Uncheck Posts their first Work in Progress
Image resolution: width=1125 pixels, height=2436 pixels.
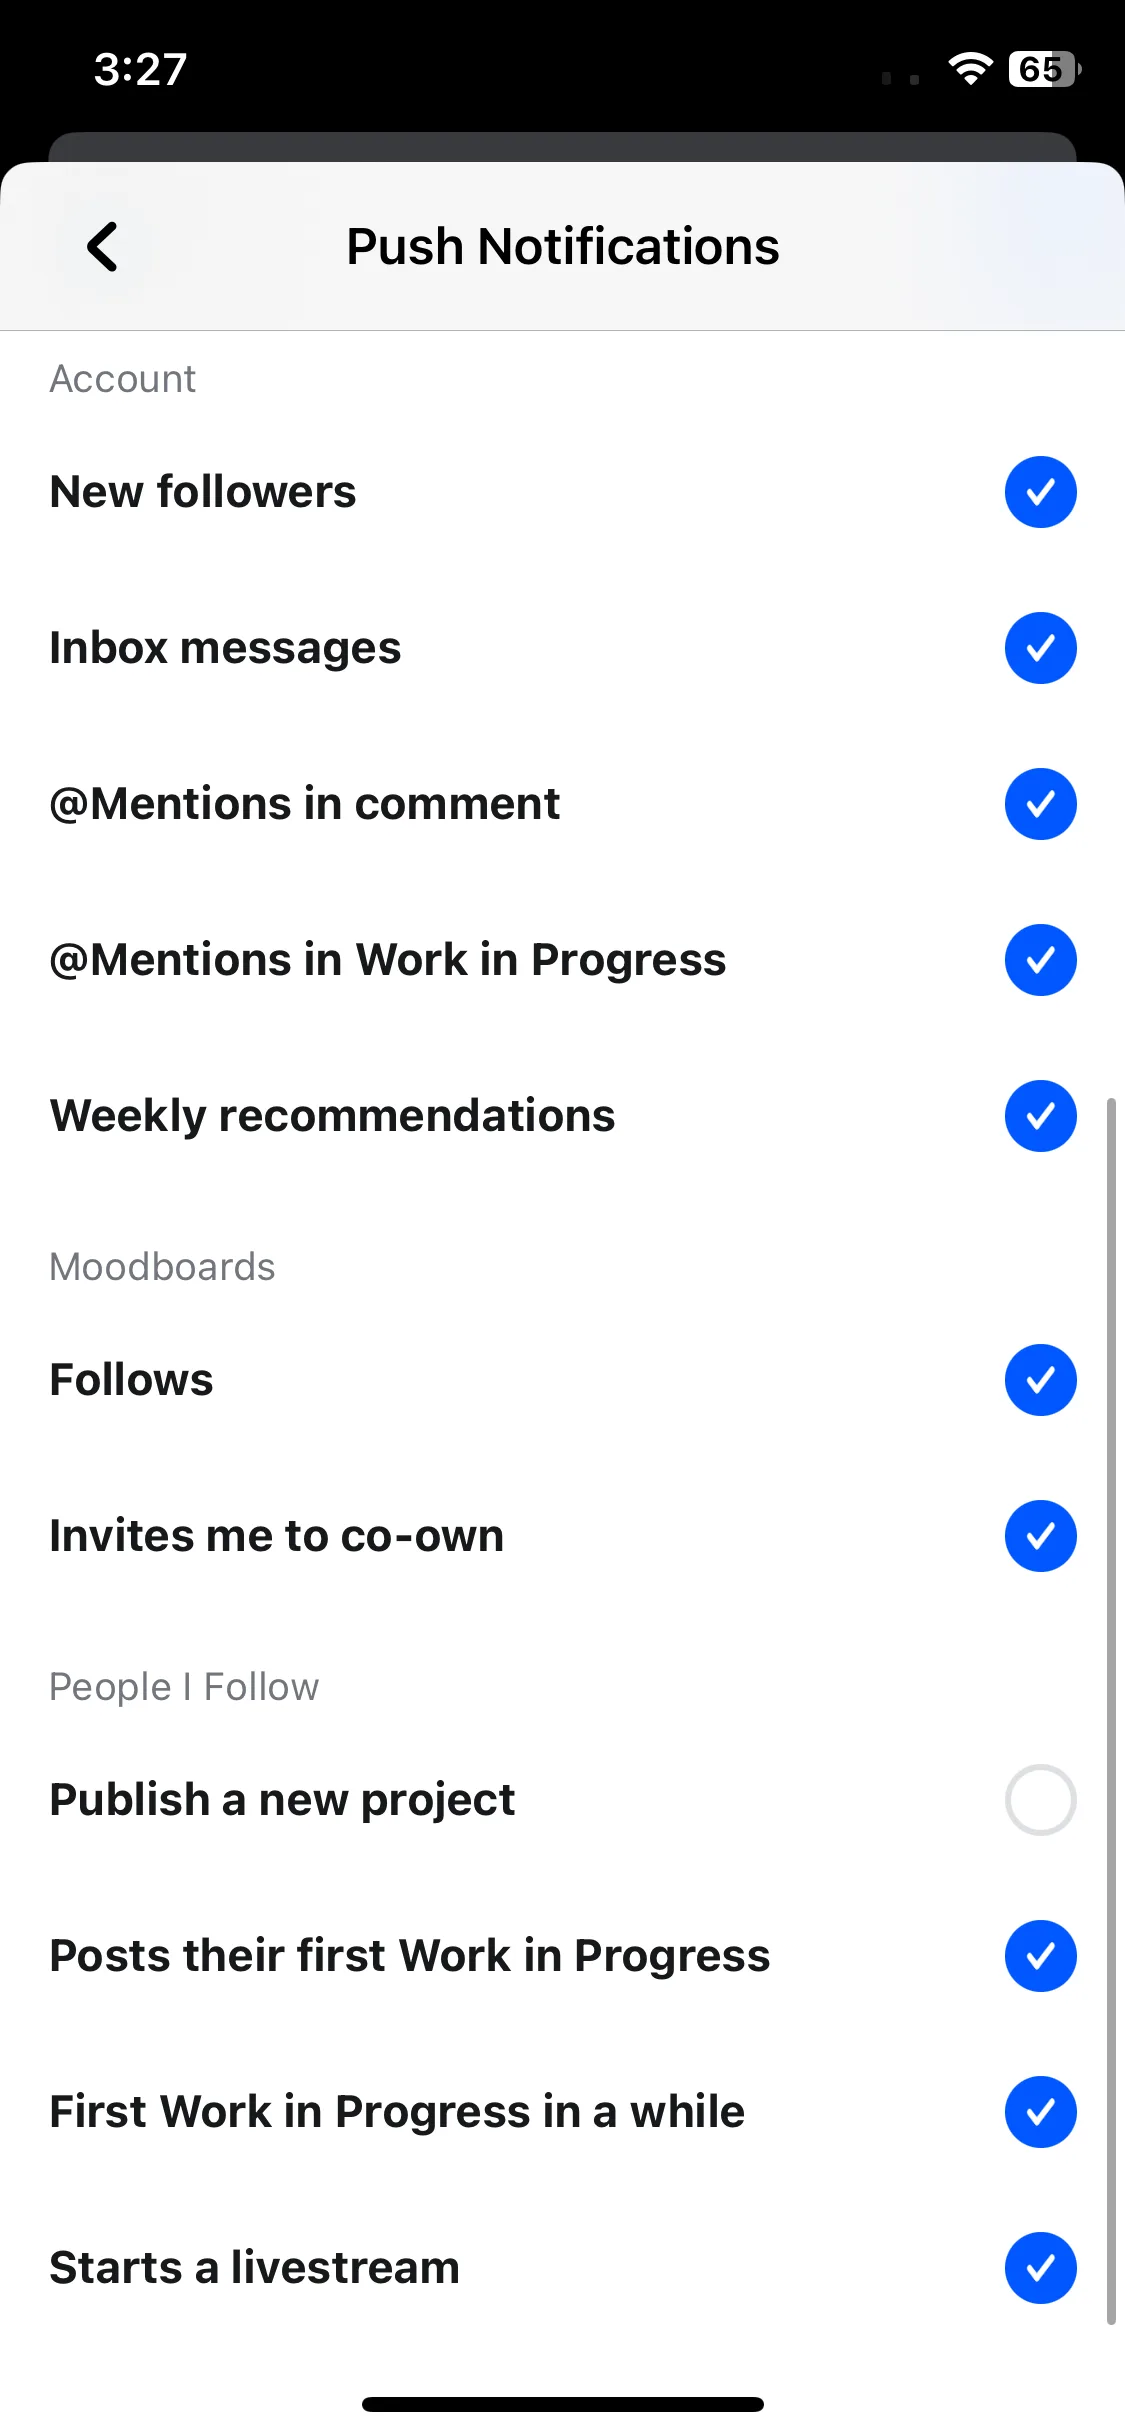click(1040, 1956)
